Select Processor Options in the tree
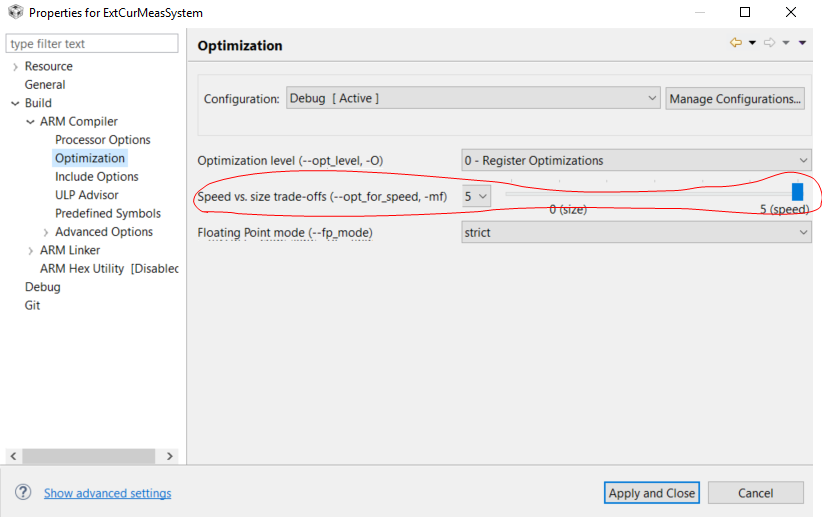The height and width of the screenshot is (517, 822). (103, 140)
